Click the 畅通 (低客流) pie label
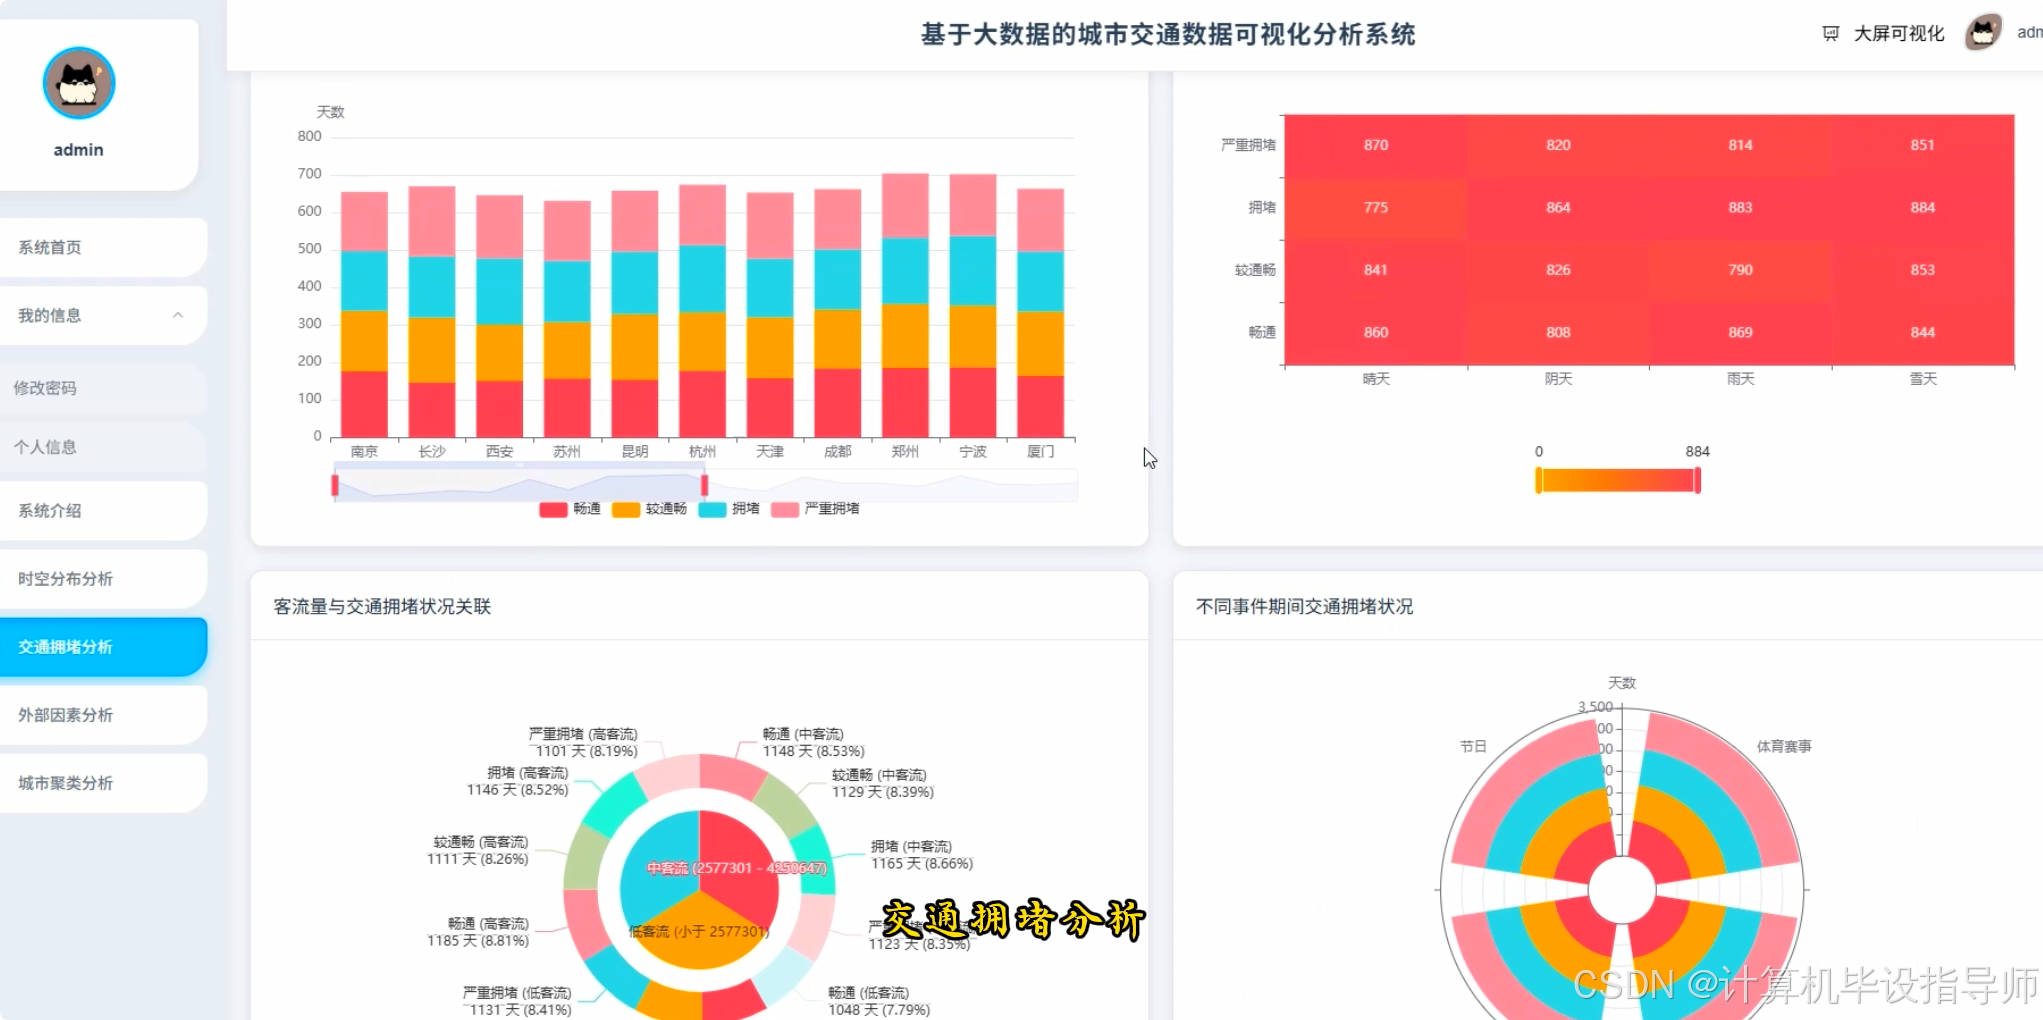 pyautogui.click(x=878, y=1001)
